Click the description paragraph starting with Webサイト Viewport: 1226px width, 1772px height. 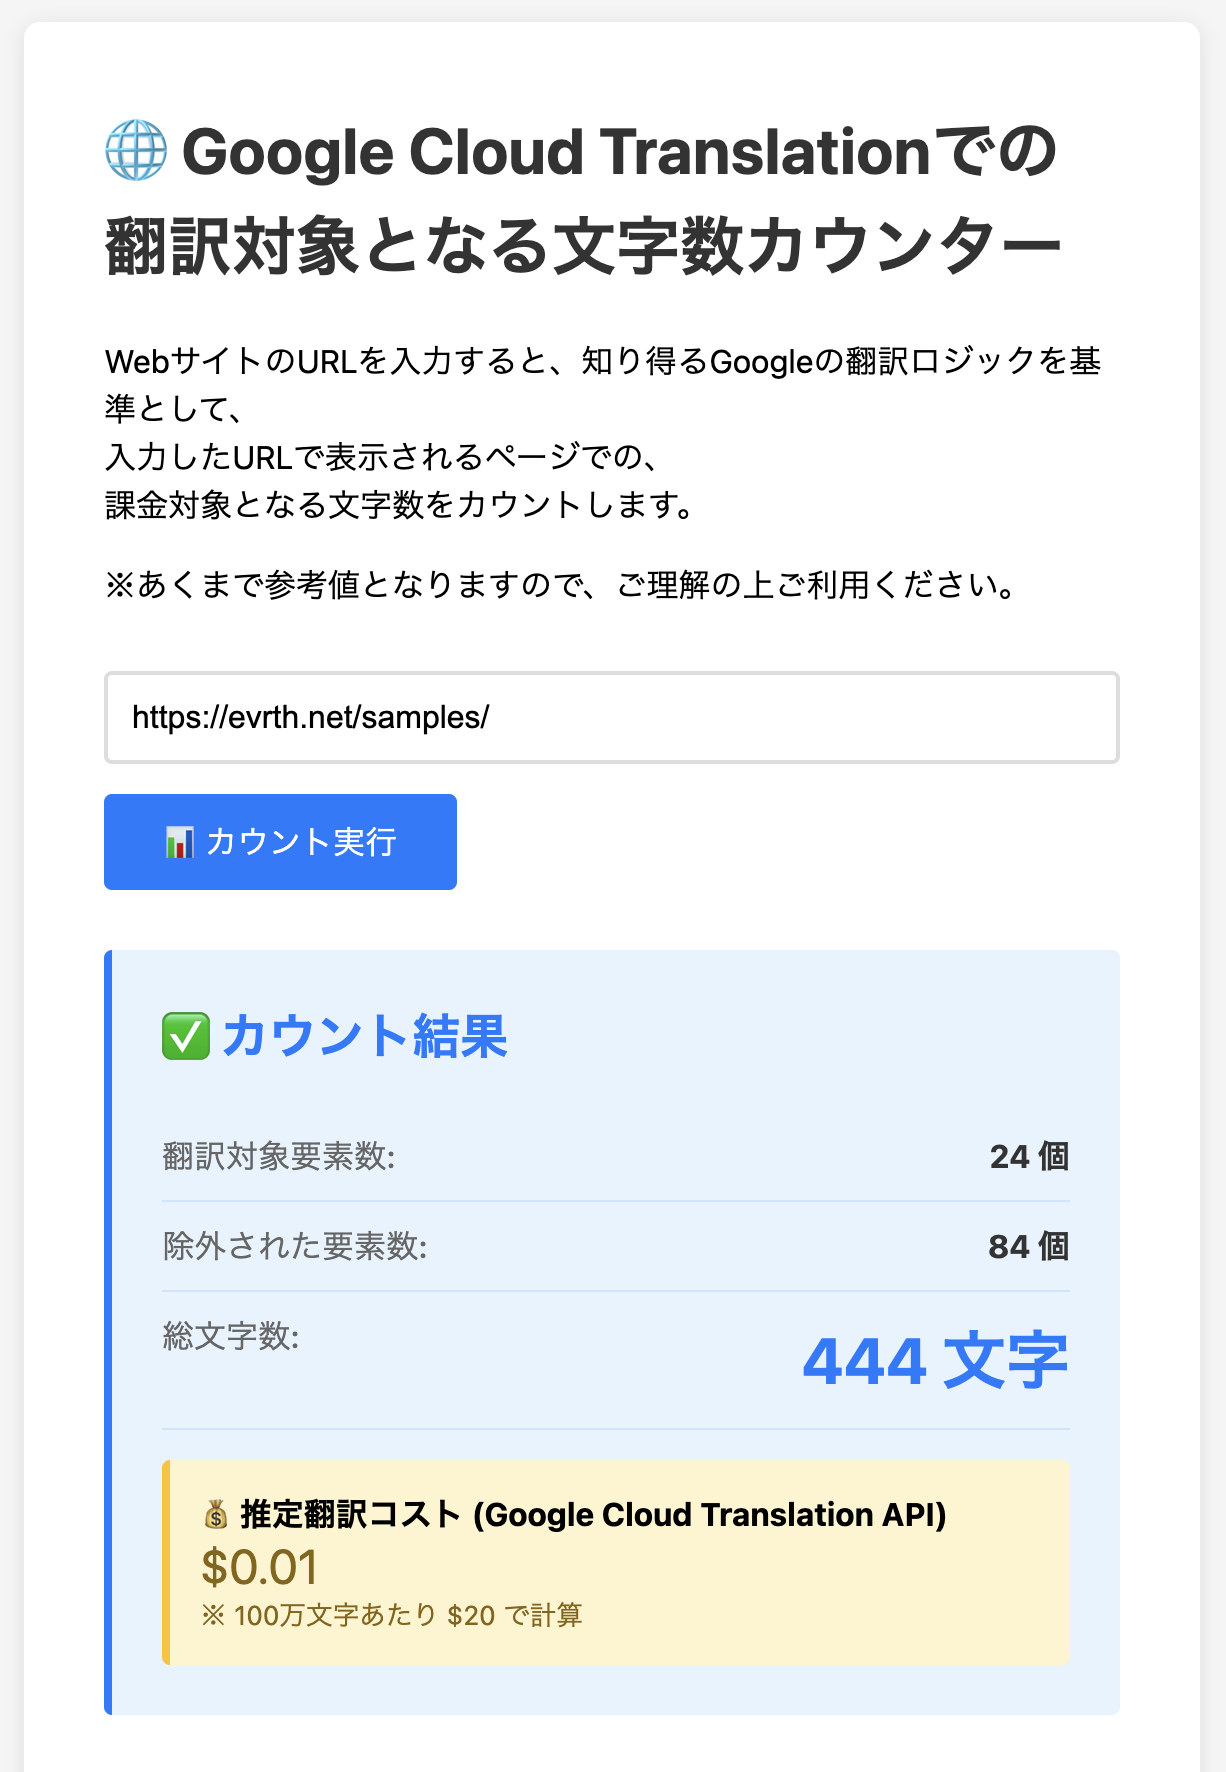pos(602,361)
